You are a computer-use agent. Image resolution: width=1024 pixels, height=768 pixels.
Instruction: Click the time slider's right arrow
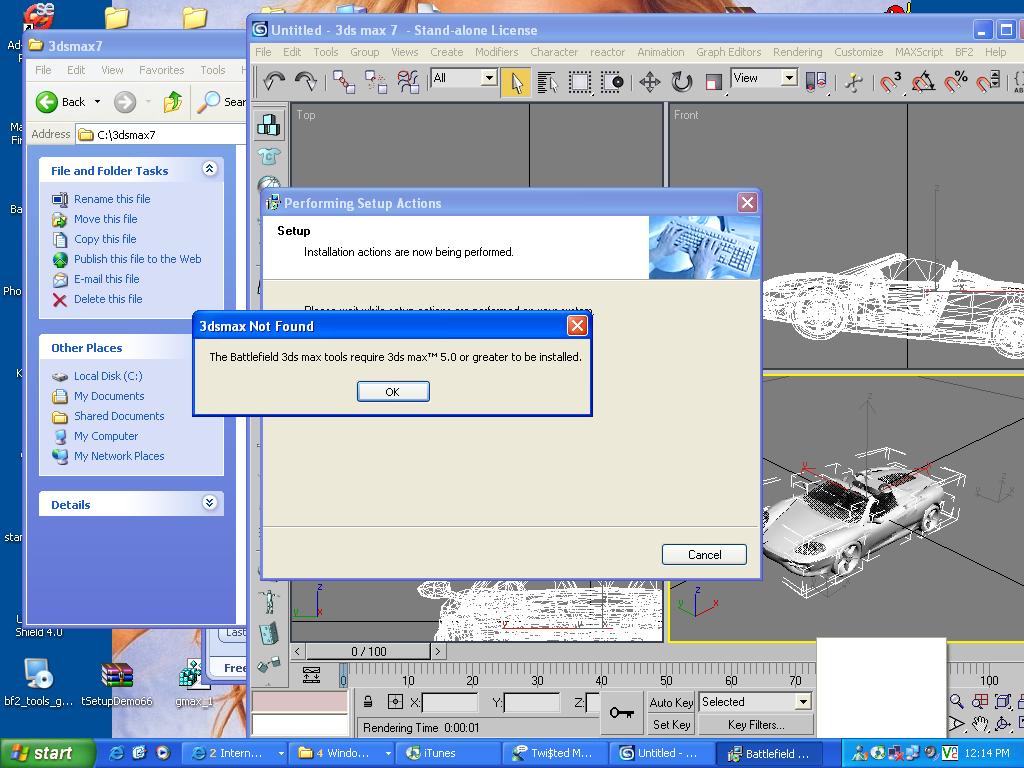[438, 651]
